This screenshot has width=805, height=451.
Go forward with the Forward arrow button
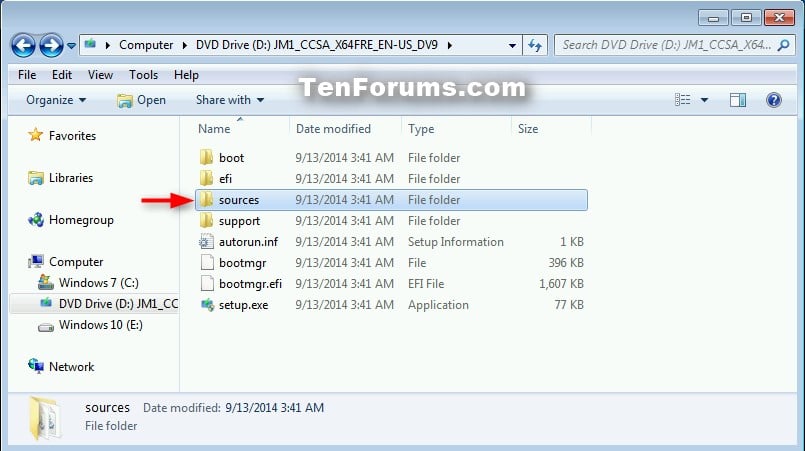(51, 45)
